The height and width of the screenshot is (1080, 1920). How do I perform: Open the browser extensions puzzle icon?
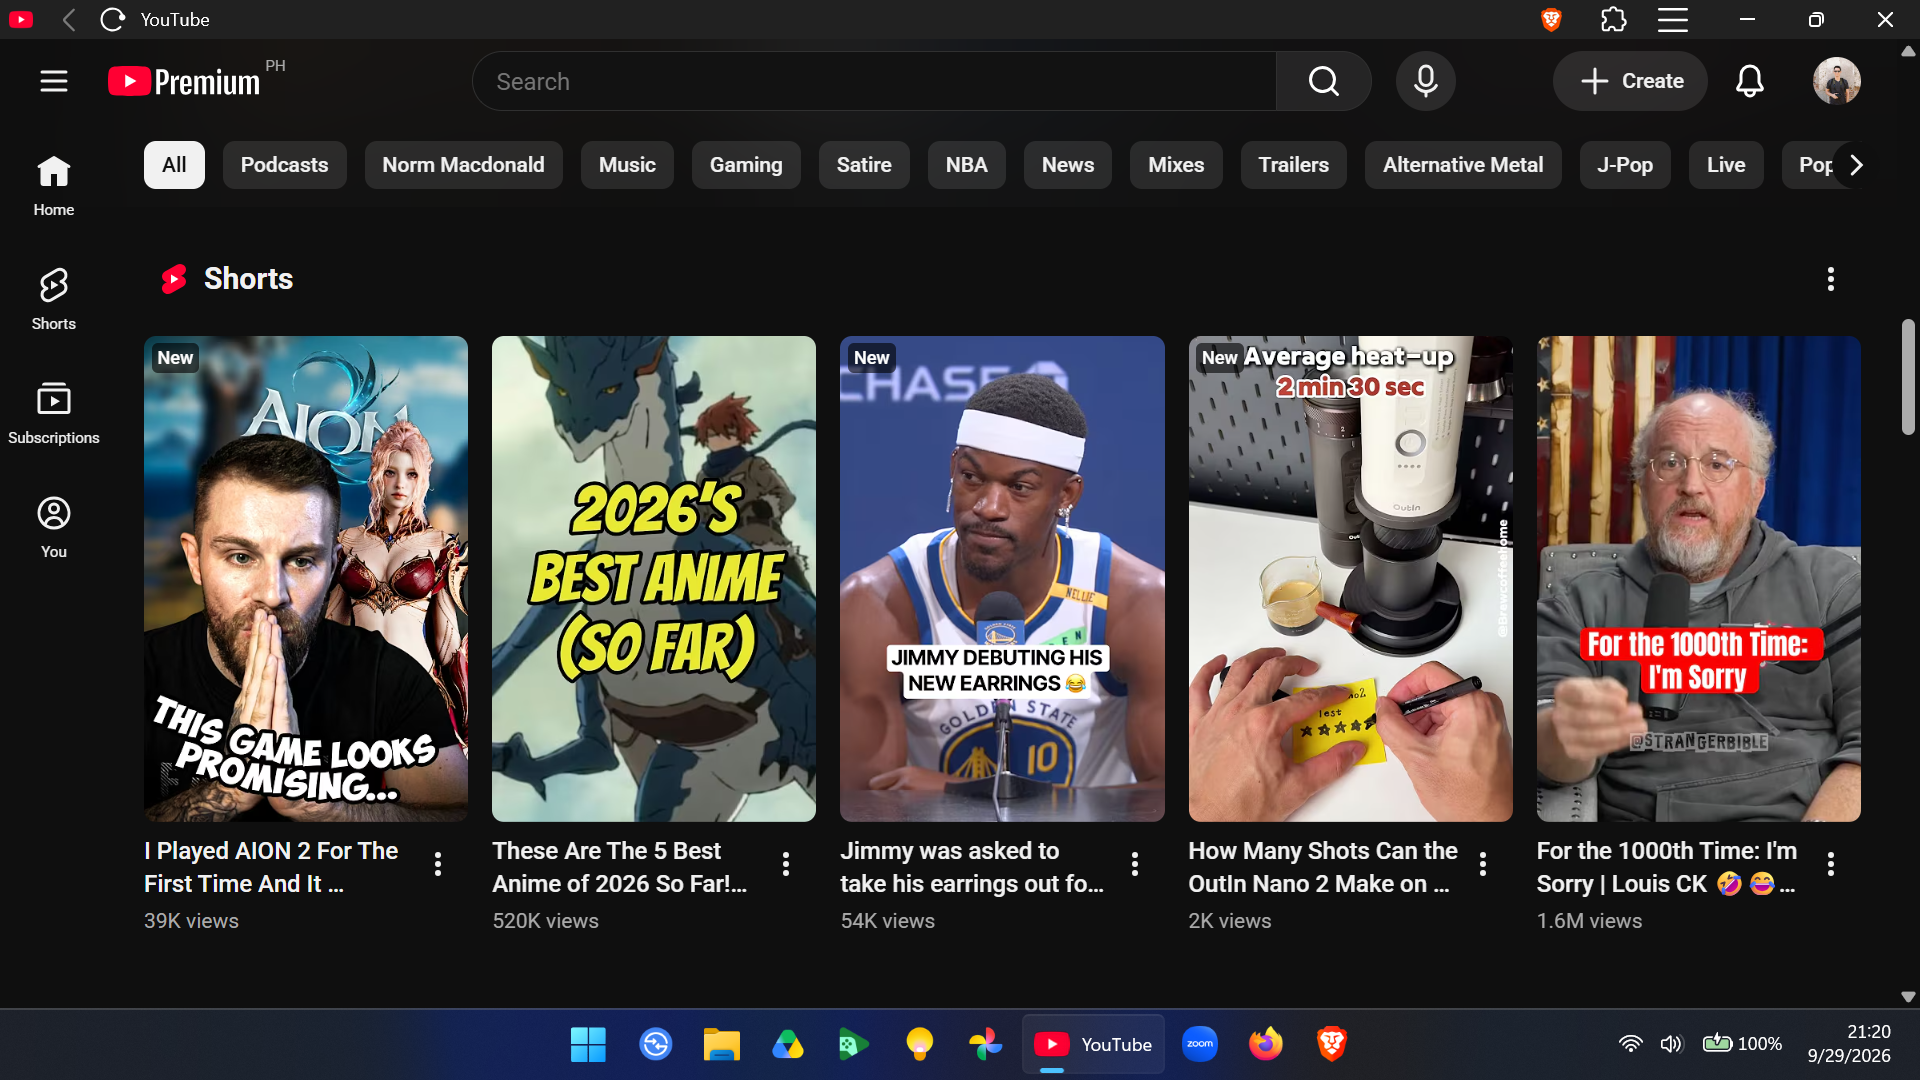(x=1613, y=19)
